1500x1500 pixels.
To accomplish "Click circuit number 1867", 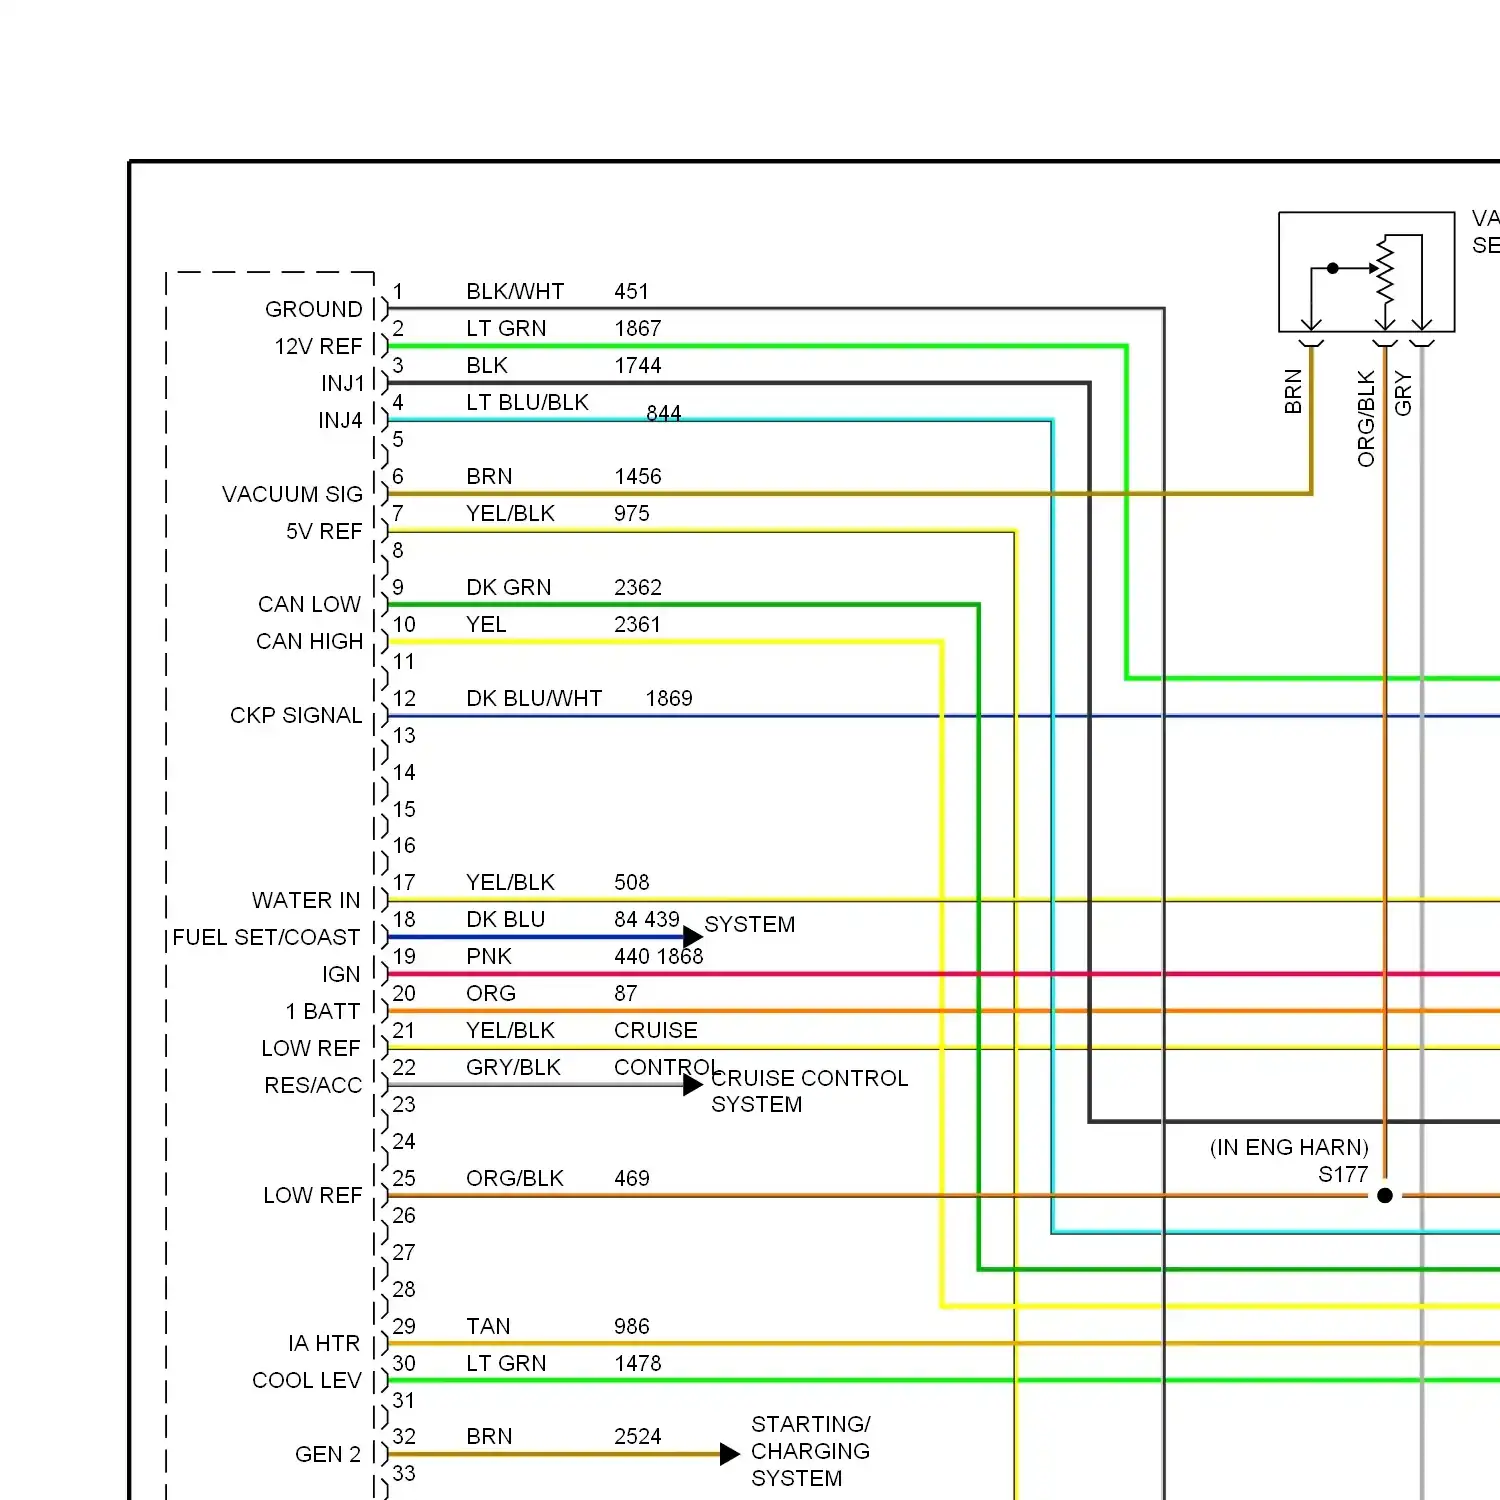I will 638,328.
